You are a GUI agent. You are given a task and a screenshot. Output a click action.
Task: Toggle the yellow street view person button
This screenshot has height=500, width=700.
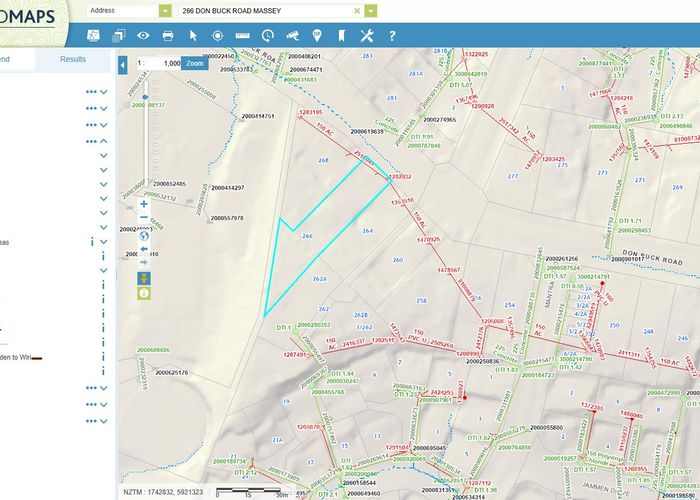tap(144, 277)
